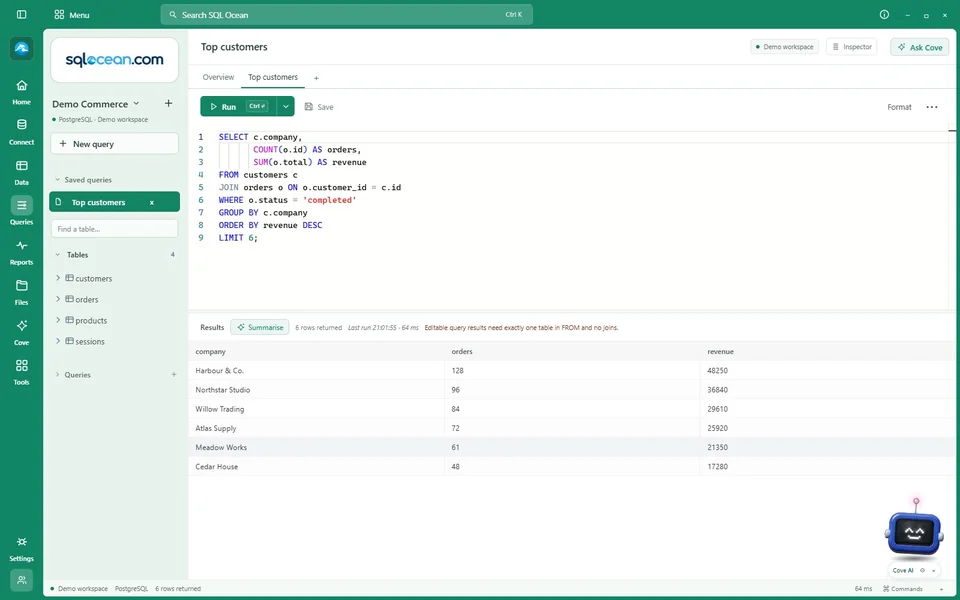Open the Connect section

(21, 132)
